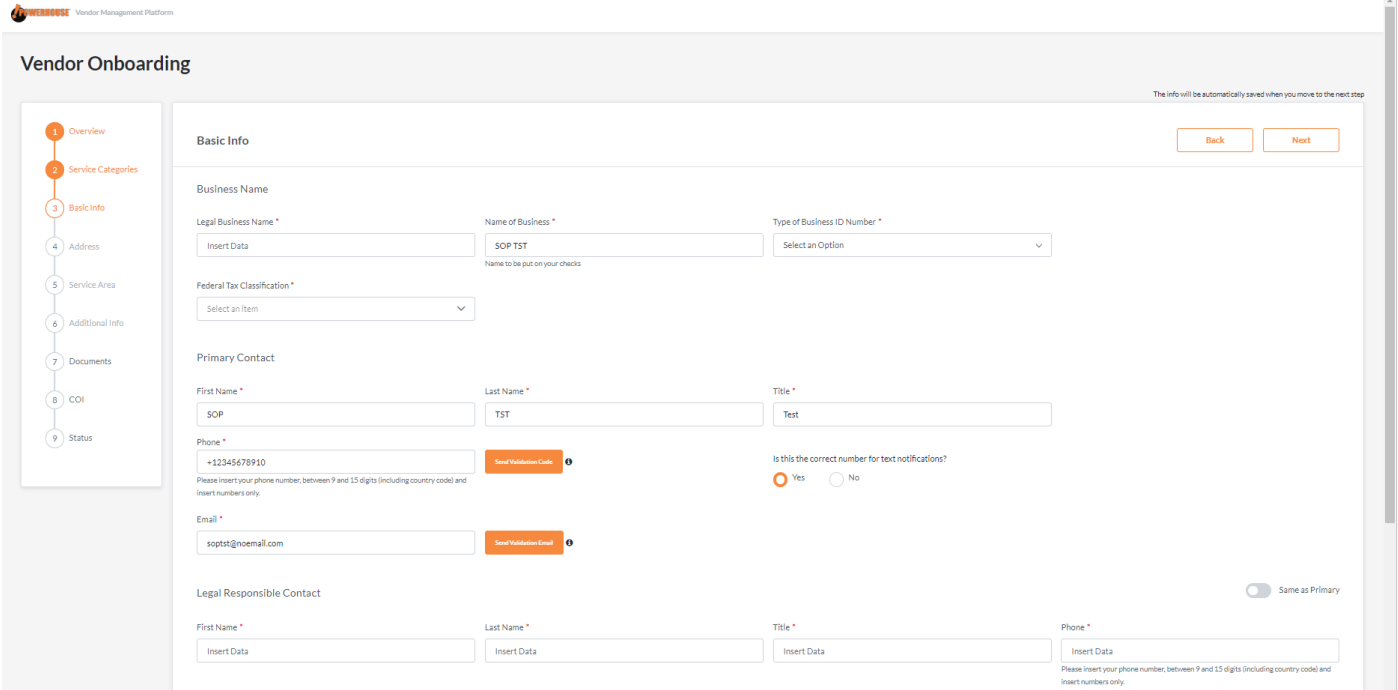
Task: Click step 9 Status circle icon
Action: pyautogui.click(x=55, y=439)
